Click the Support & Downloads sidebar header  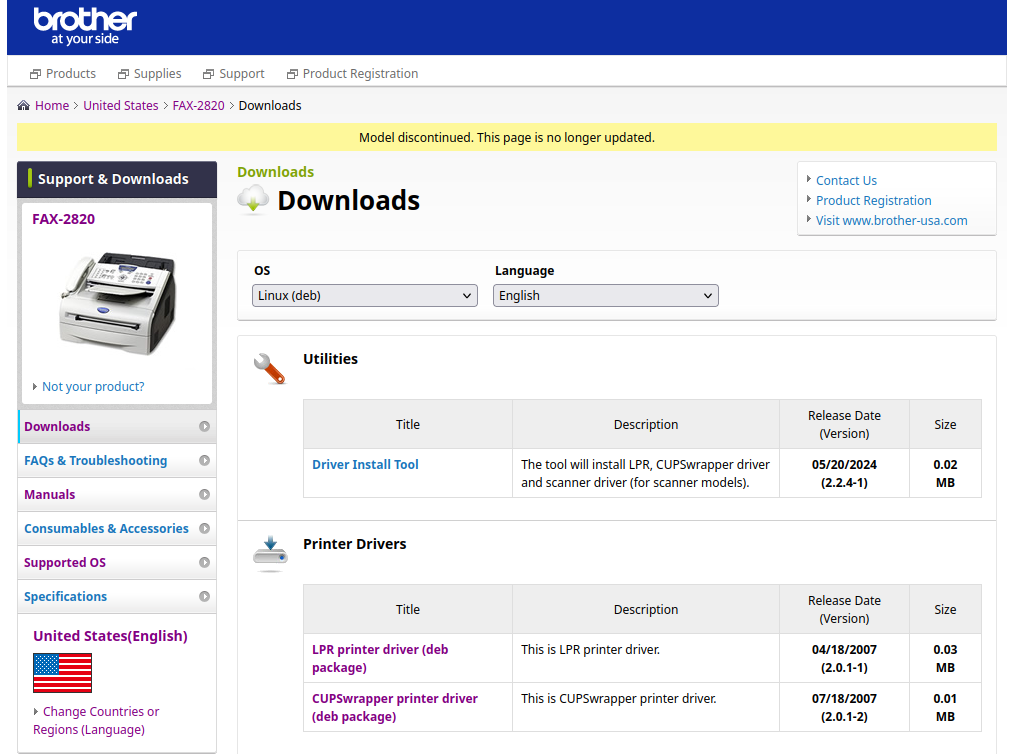coord(117,179)
